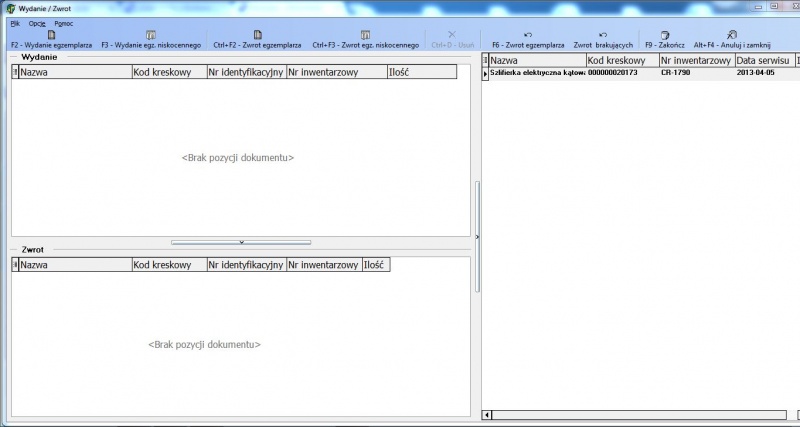Open column selector in Wydanie grid
The width and height of the screenshot is (800, 427).
(x=15, y=72)
